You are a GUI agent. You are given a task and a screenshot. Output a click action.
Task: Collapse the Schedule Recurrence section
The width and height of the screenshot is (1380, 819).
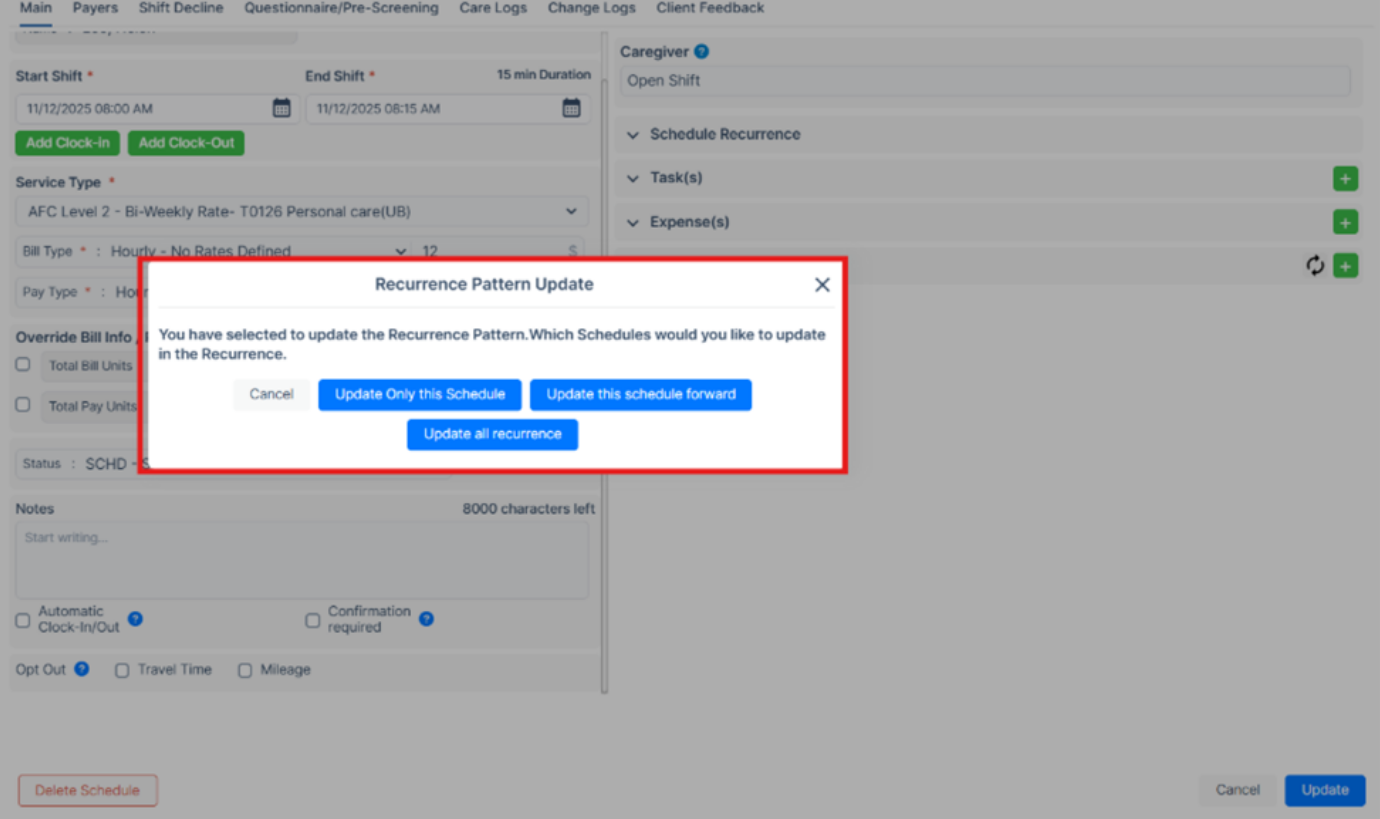pyautogui.click(x=632, y=133)
